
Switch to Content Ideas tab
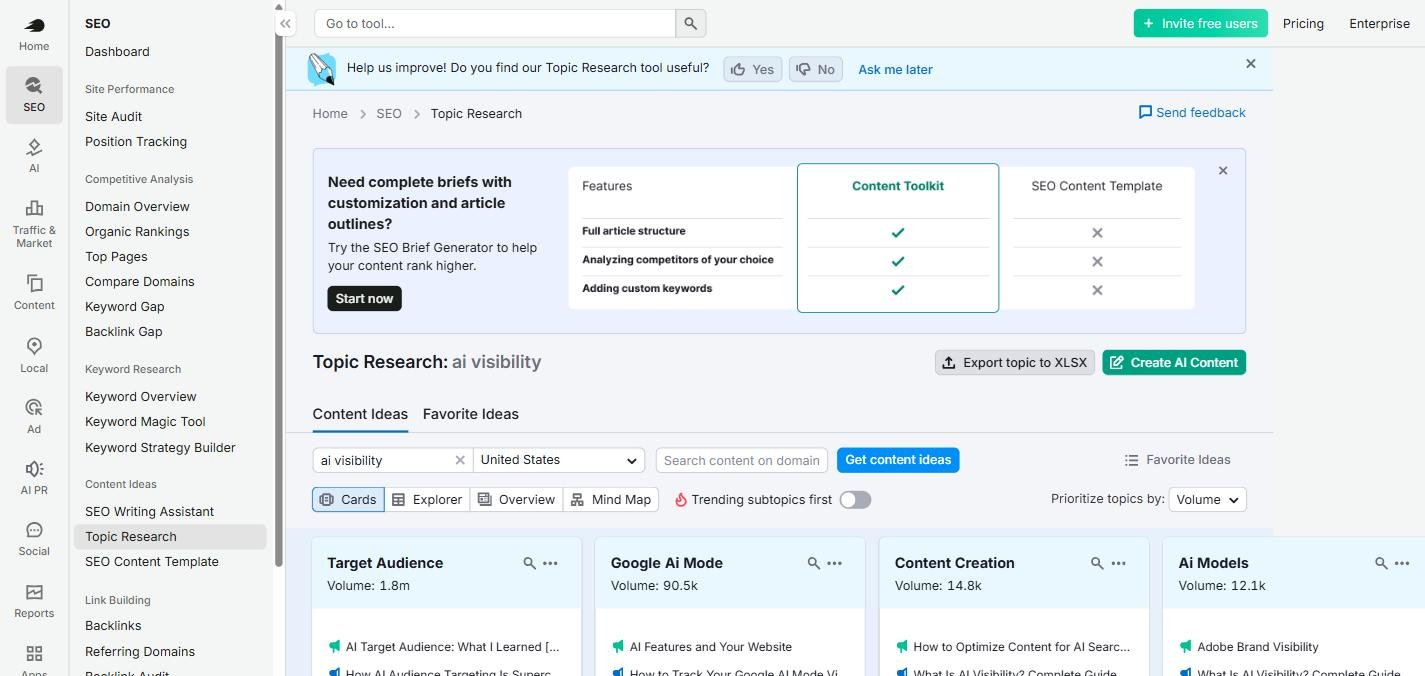[360, 414]
